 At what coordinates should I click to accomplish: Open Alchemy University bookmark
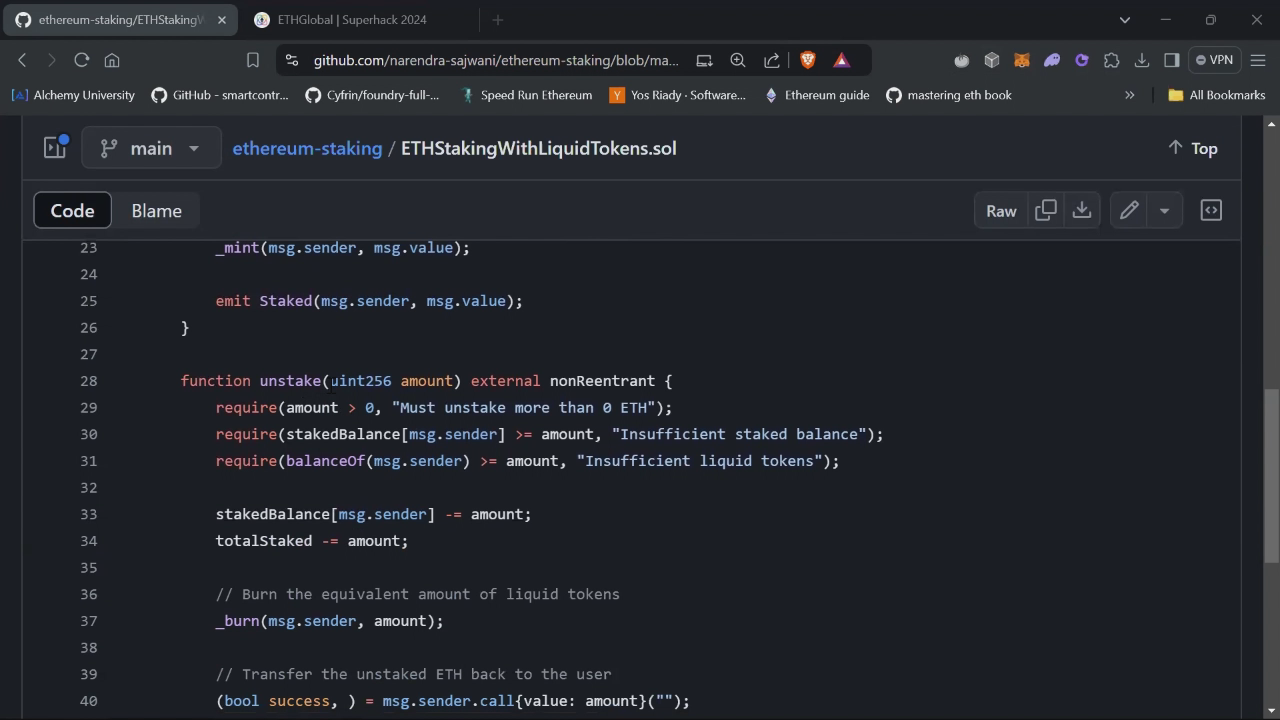click(73, 95)
